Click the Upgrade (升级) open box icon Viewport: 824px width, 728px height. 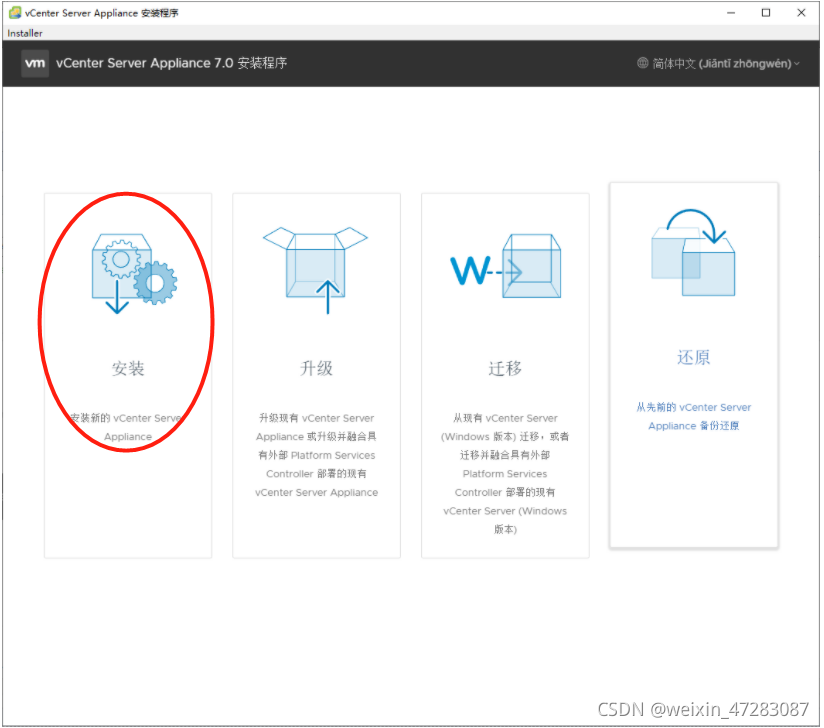click(x=315, y=270)
